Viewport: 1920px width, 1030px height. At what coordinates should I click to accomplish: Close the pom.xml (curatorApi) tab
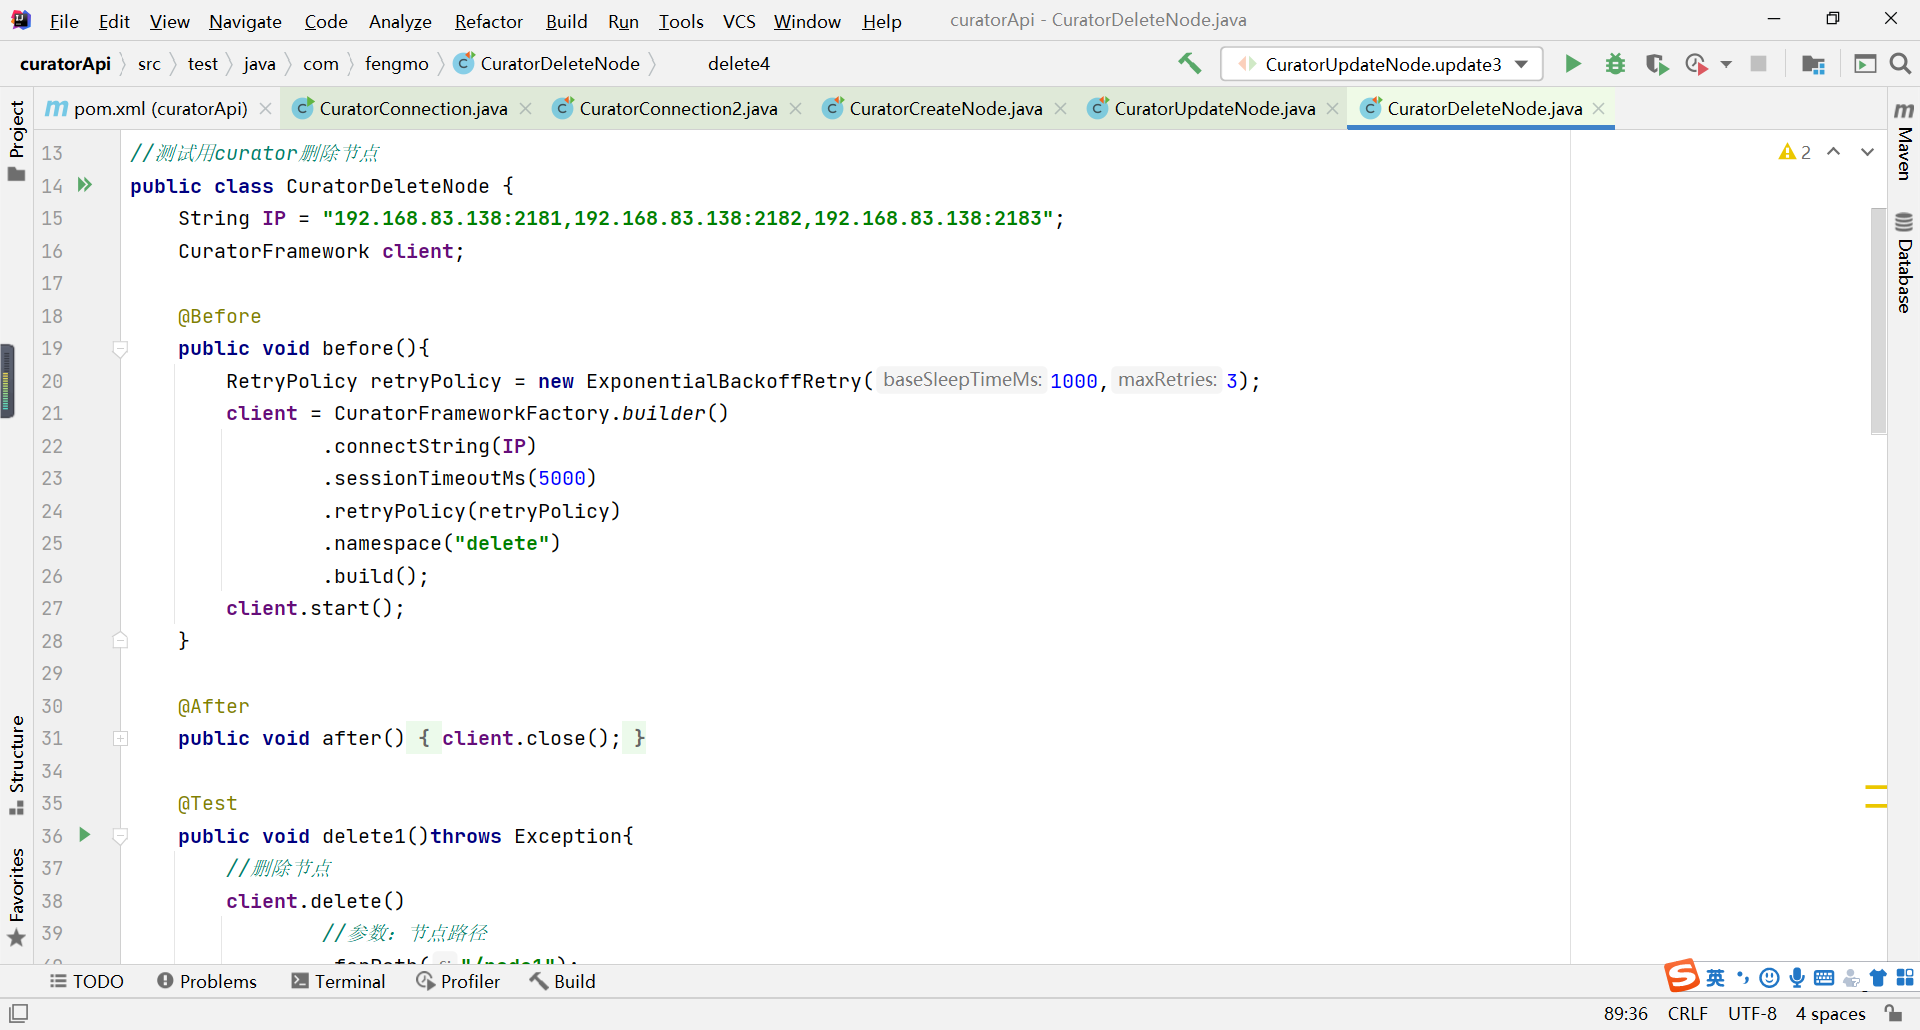(x=265, y=108)
